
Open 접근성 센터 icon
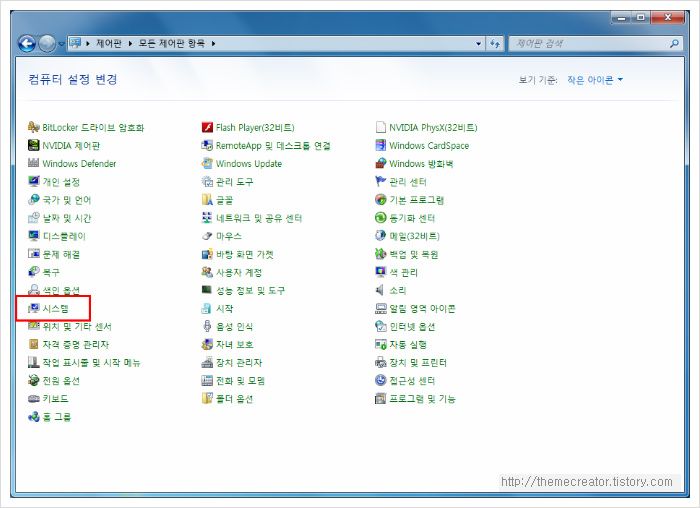(x=380, y=381)
